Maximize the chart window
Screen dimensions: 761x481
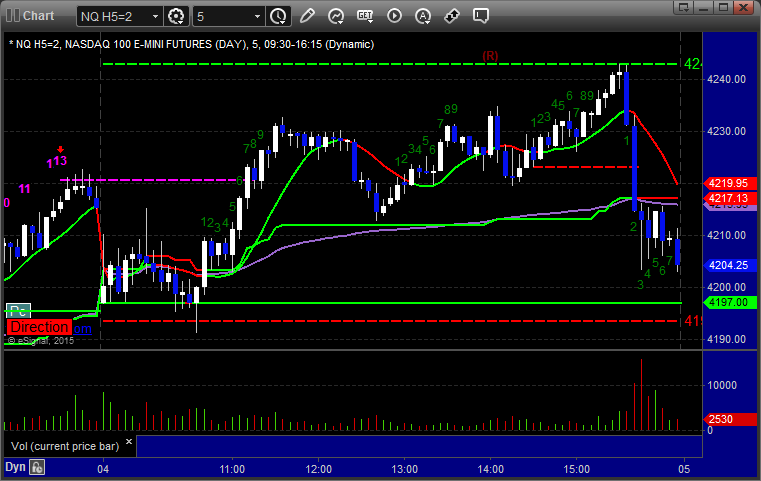[x=724, y=7]
